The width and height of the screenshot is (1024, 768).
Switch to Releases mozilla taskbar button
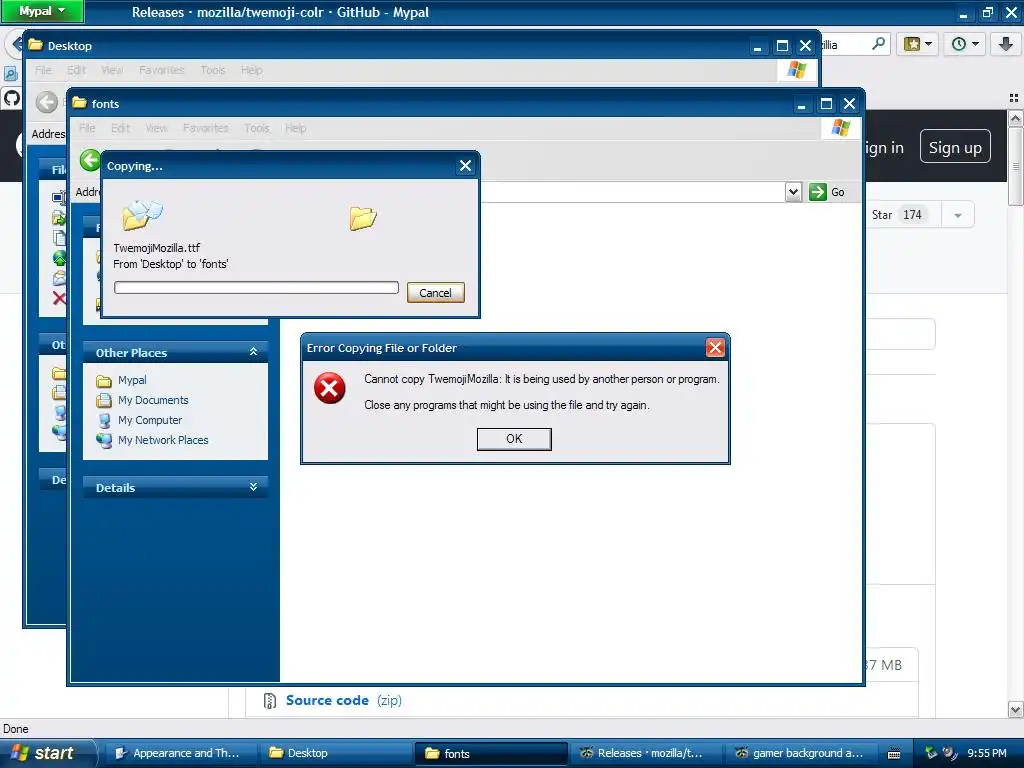tap(645, 753)
